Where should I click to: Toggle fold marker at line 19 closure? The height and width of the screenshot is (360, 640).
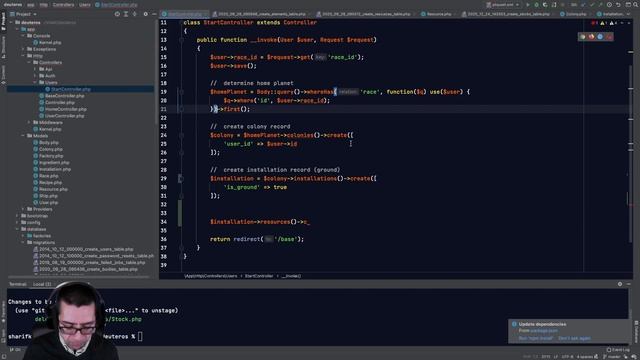(181, 92)
